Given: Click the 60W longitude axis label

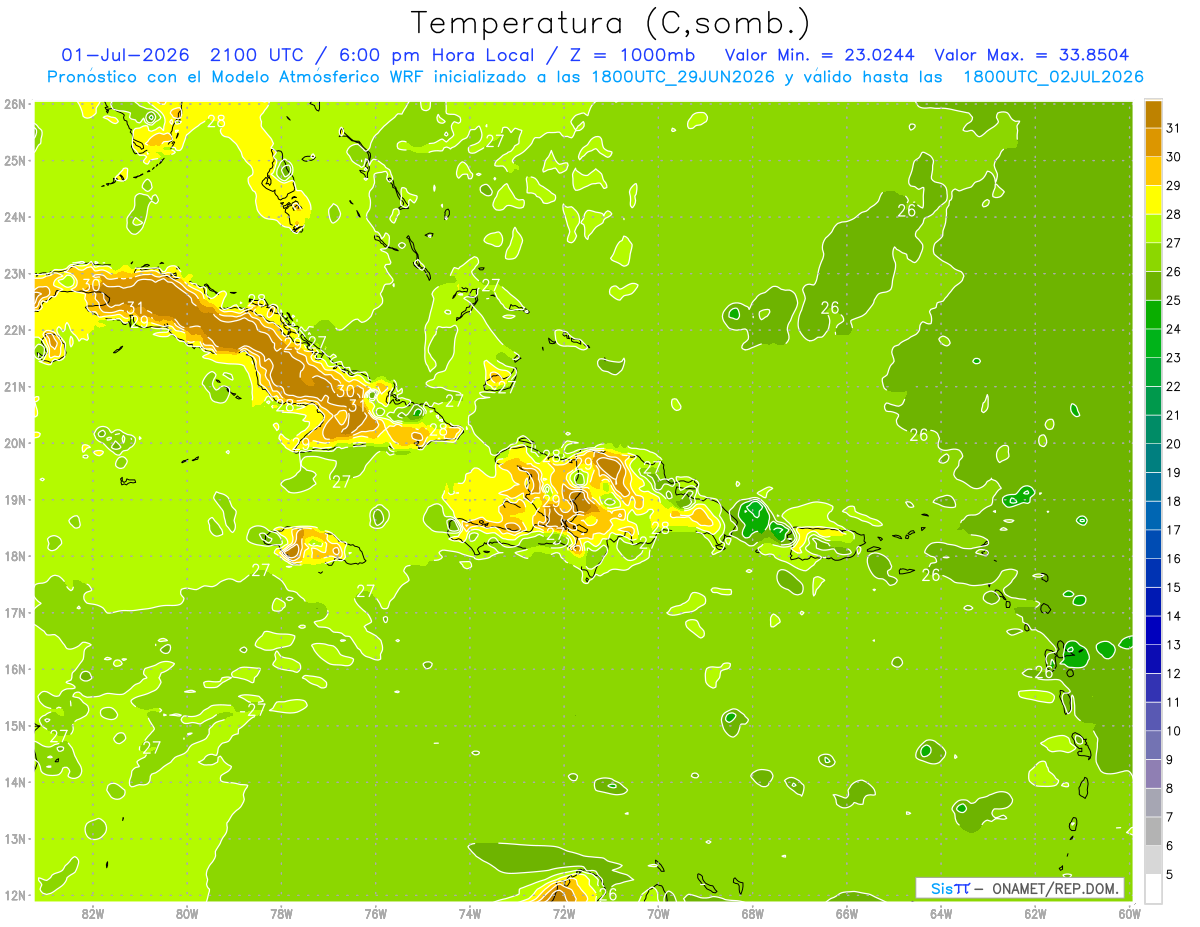Looking at the screenshot, I should pos(1129,913).
